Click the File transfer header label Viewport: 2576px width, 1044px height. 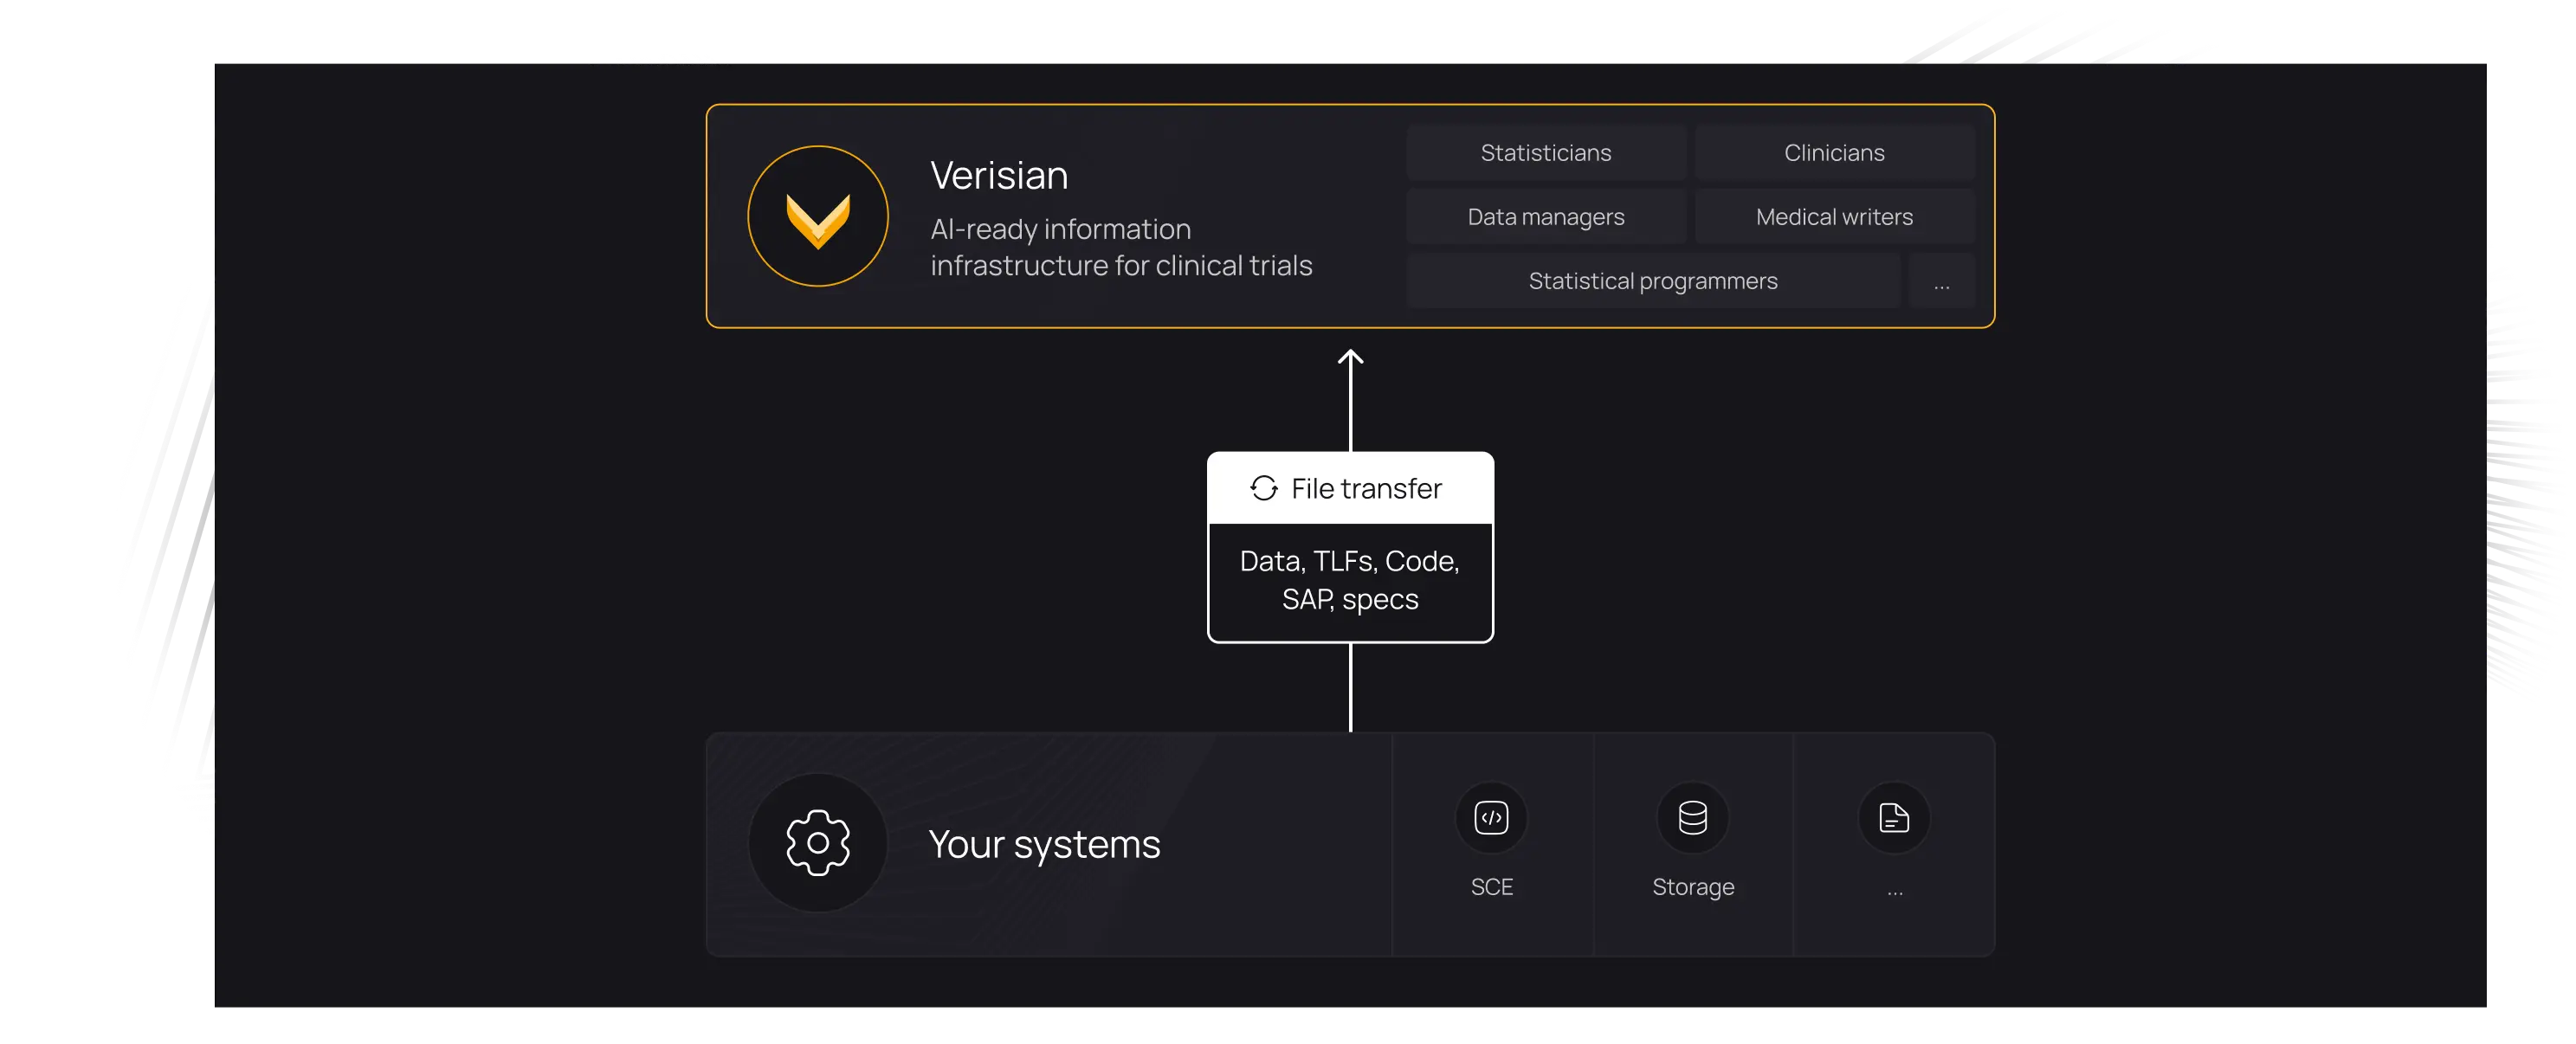pyautogui.click(x=1366, y=488)
